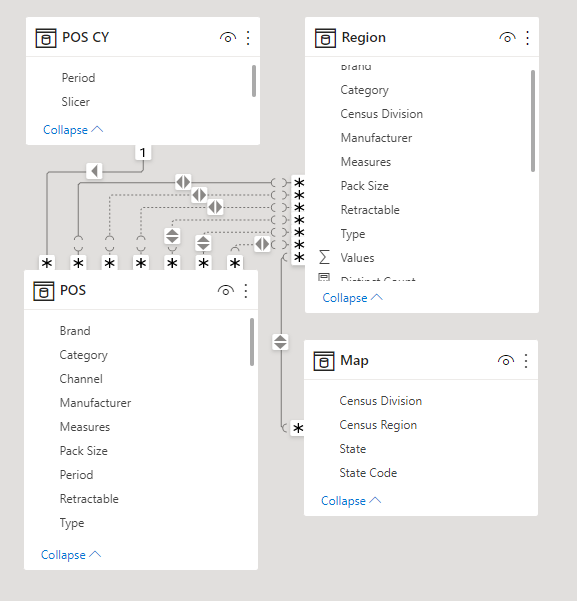Screen dimensions: 577x601
Task: Open more options for Map table
Action: (x=526, y=361)
